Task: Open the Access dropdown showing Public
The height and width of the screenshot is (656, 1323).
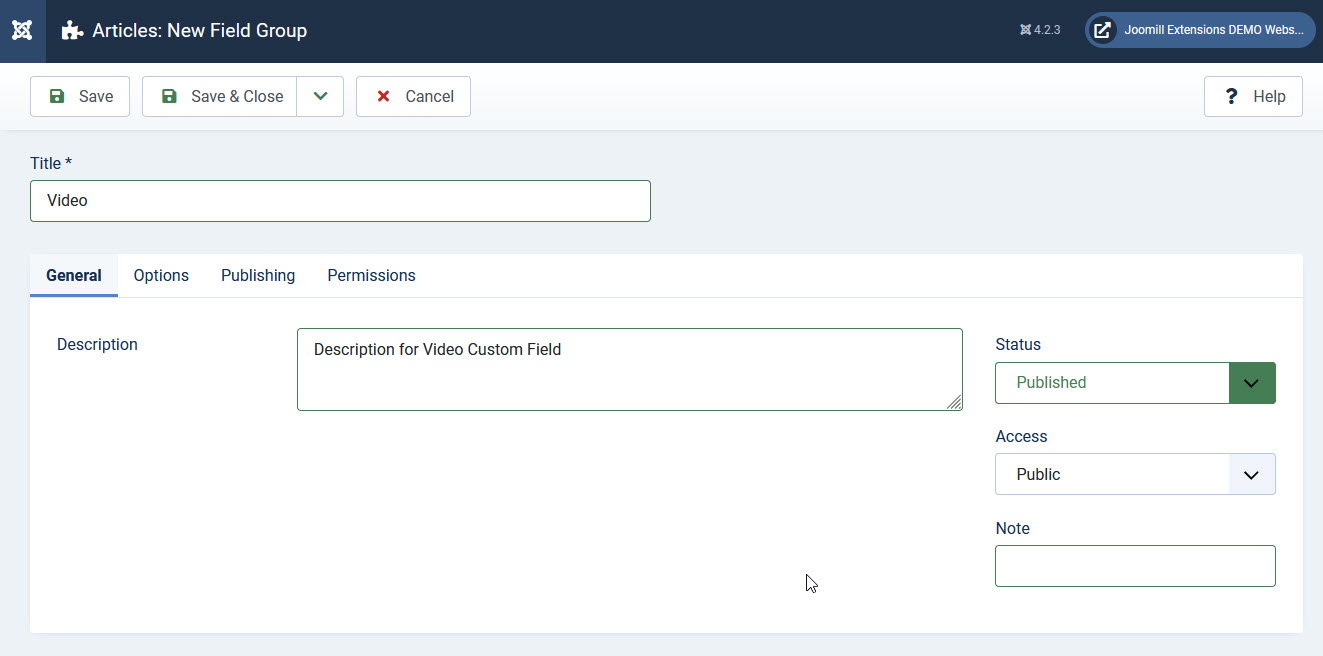Action: (x=1135, y=475)
